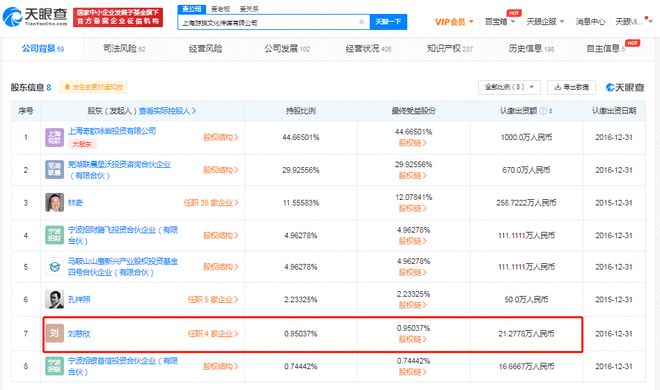Viewport: 660px width, 390px height.
Task: Open the 全部比例 (8) filter dropdown
Action: (509, 87)
